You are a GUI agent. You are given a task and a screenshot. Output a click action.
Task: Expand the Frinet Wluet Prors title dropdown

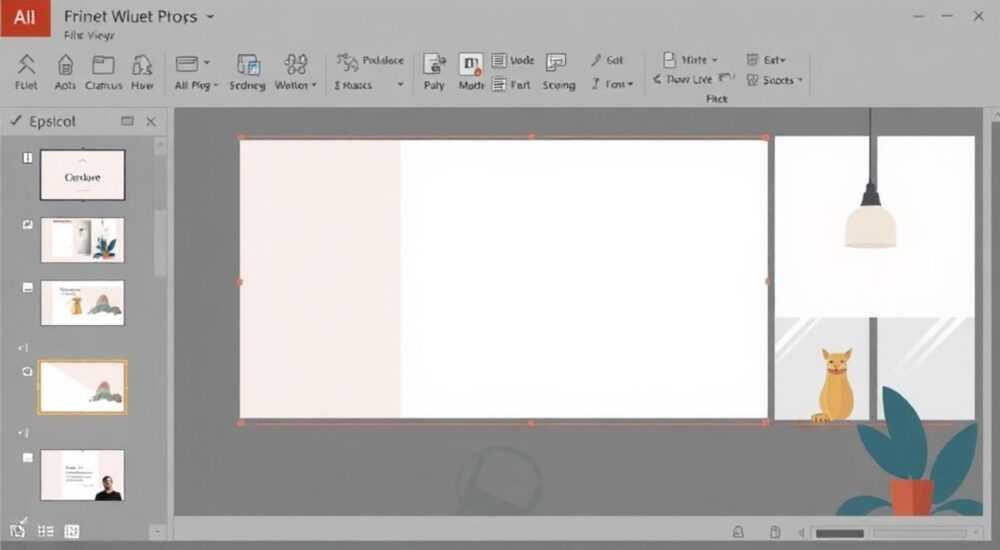point(210,17)
